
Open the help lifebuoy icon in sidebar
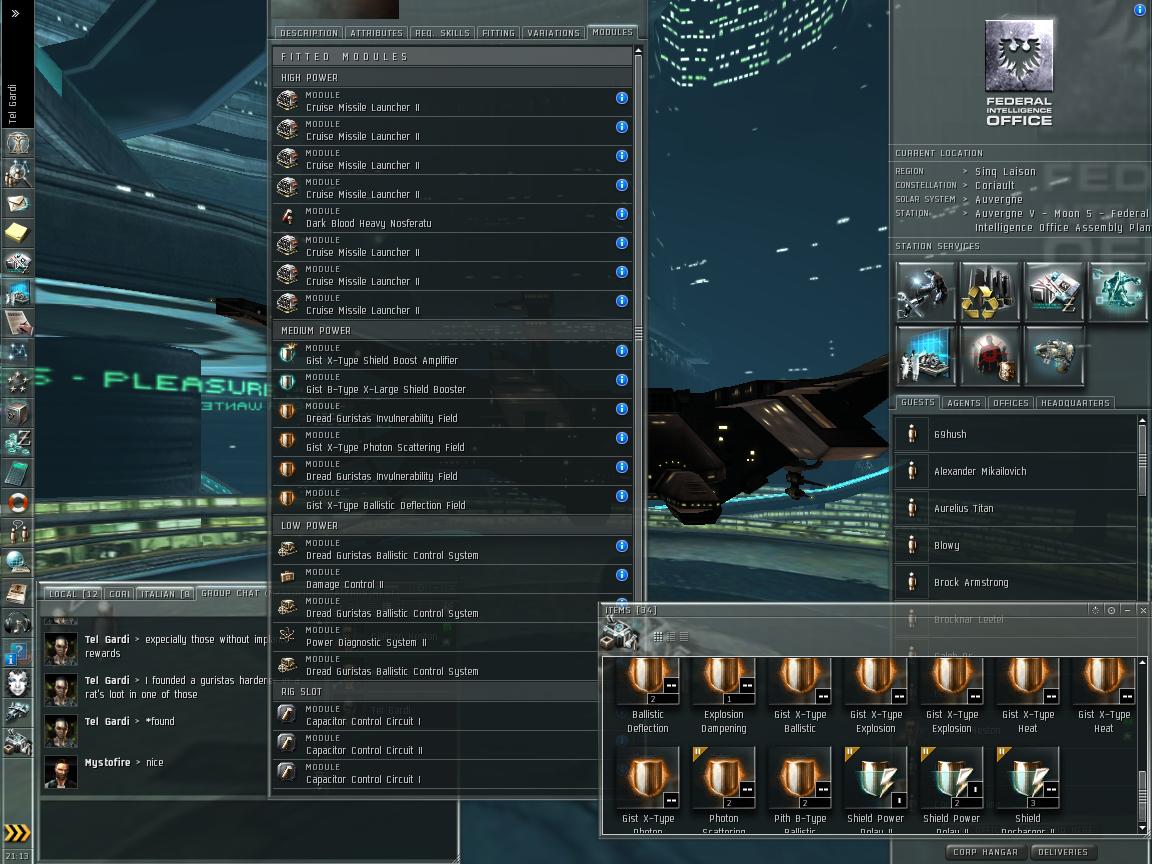point(18,503)
